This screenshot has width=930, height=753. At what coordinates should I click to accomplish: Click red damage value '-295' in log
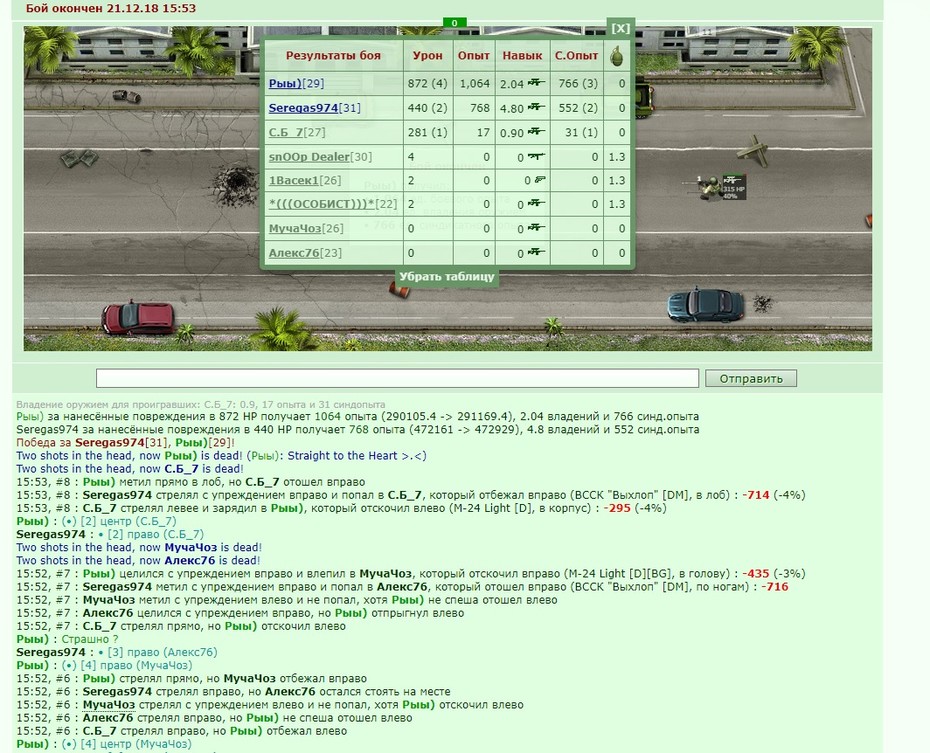point(617,508)
